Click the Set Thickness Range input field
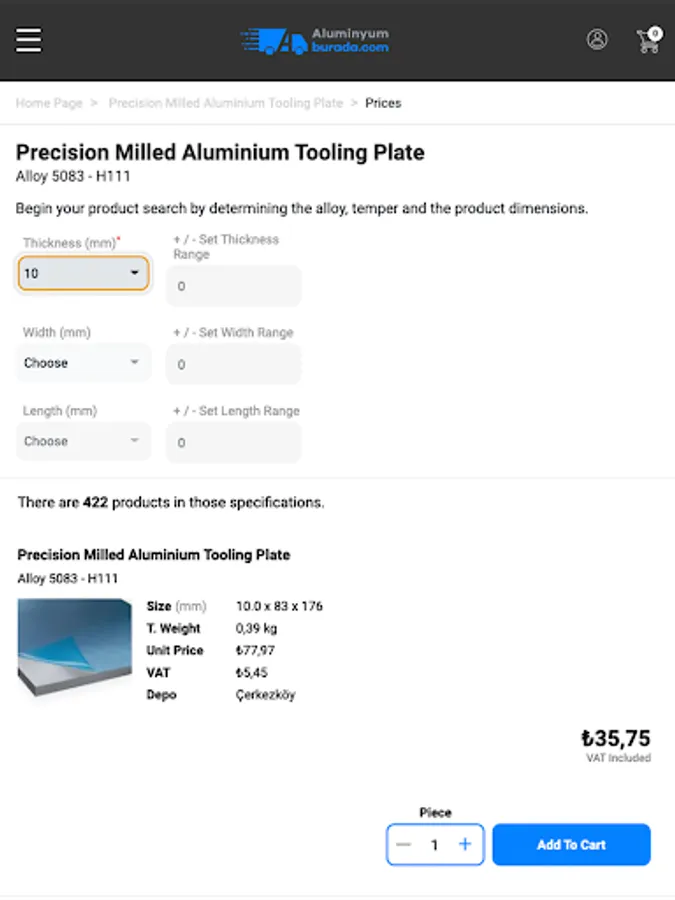Image resolution: width=675 pixels, height=900 pixels. [x=233, y=287]
